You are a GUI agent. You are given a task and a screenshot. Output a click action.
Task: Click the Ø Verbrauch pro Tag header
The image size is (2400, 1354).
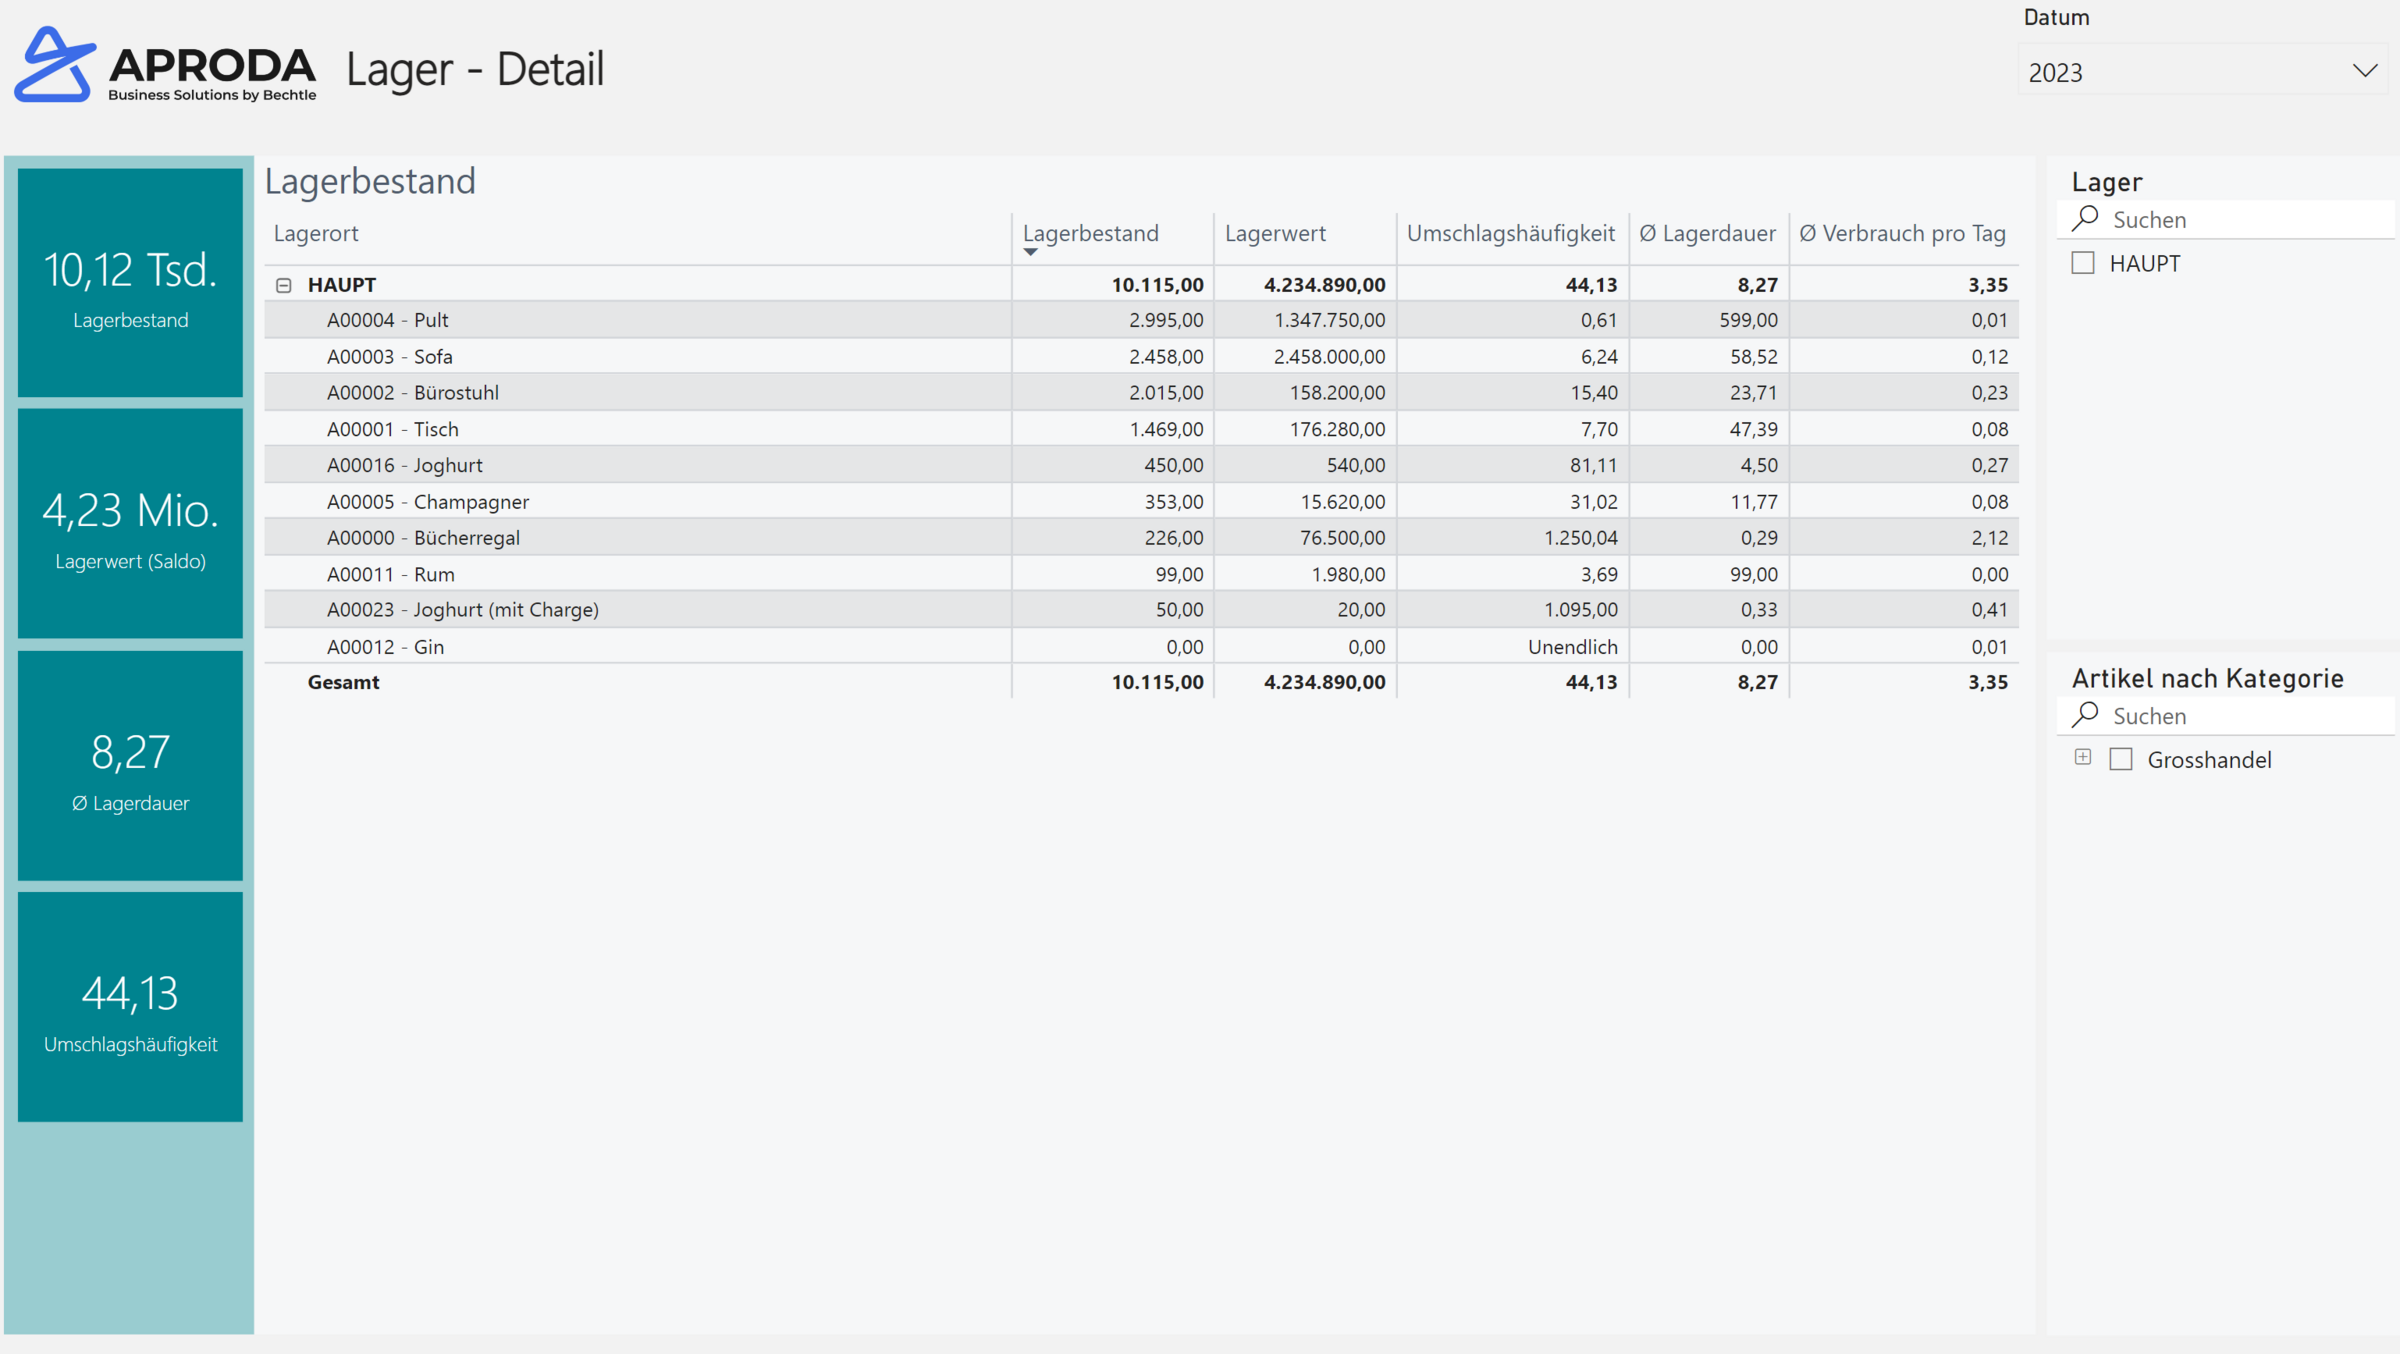click(x=1902, y=233)
